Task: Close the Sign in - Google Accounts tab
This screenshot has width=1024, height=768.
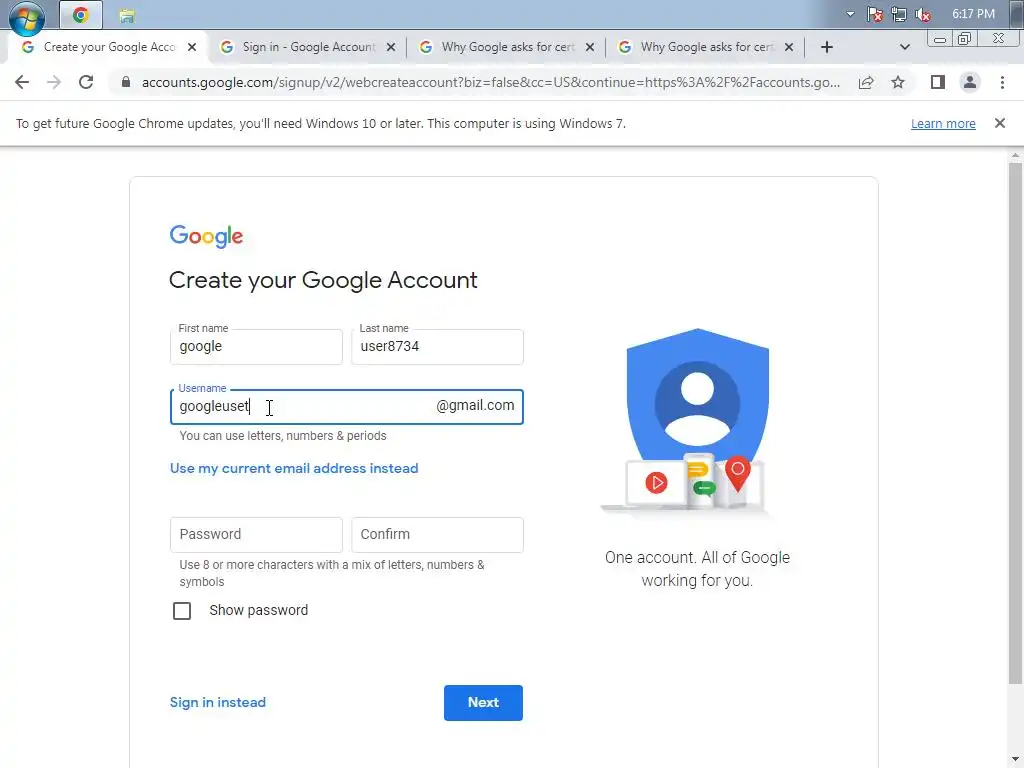Action: pos(391,47)
